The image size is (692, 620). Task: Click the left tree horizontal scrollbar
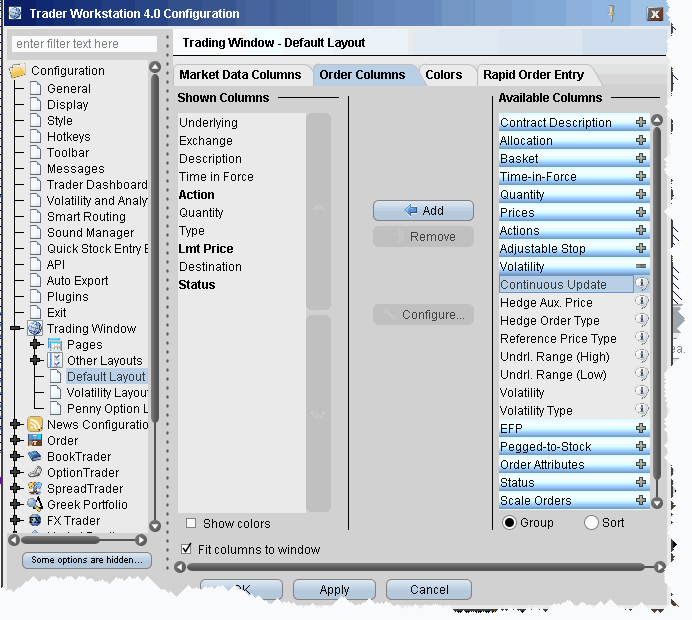tap(61, 540)
